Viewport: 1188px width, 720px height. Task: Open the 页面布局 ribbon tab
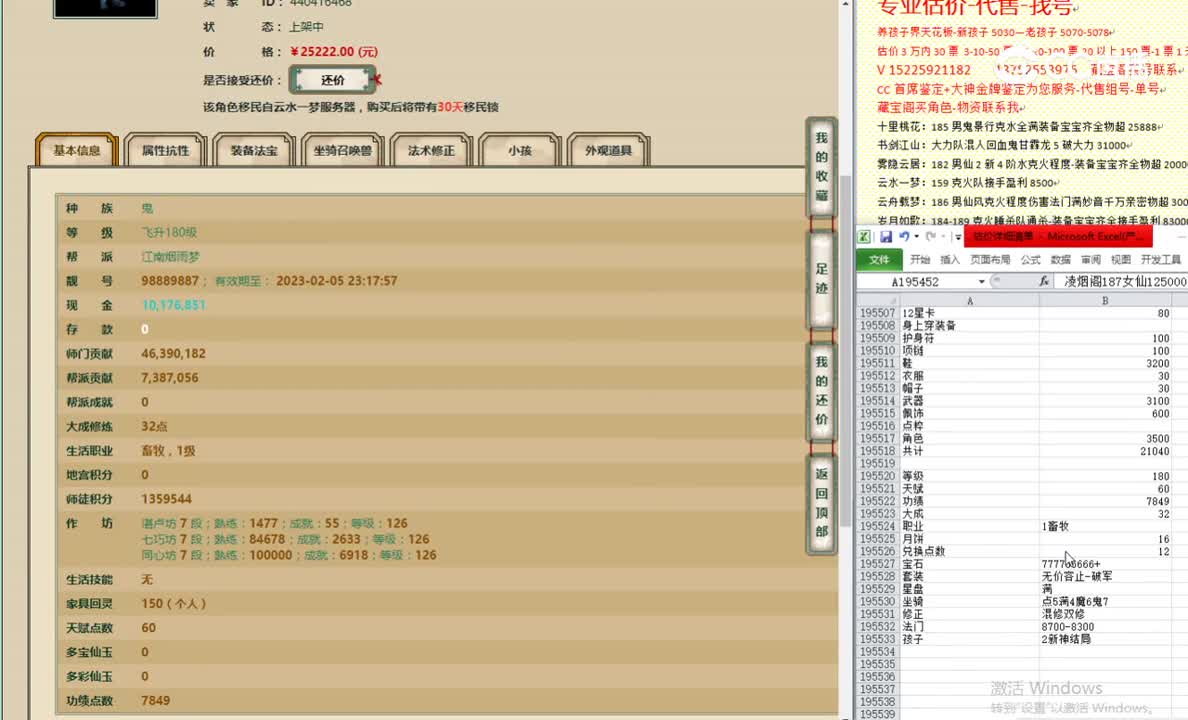990,260
